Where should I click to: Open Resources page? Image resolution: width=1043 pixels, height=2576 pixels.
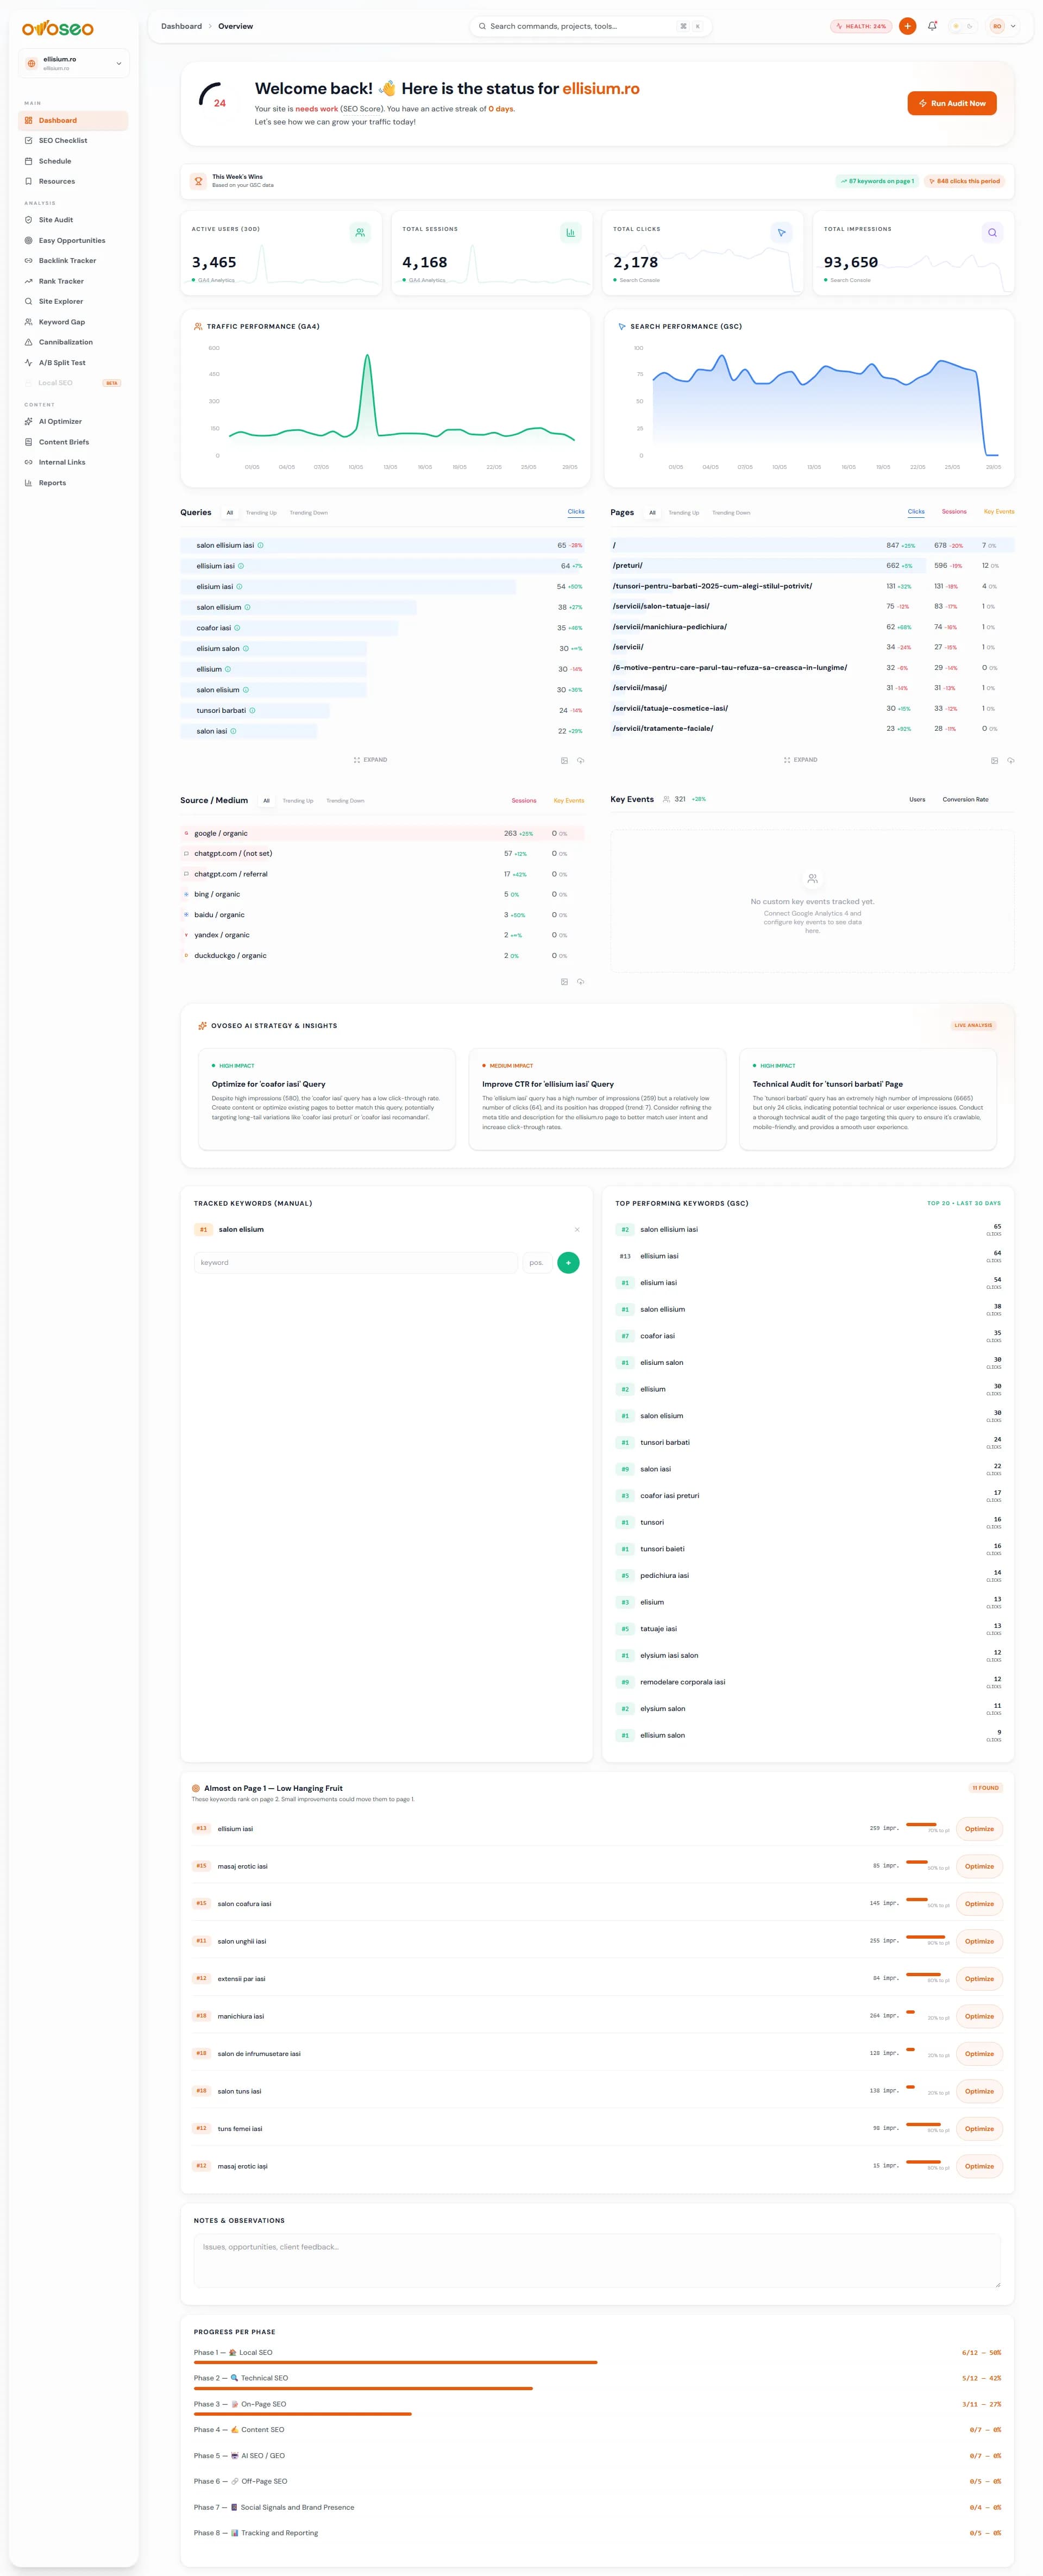73,182
